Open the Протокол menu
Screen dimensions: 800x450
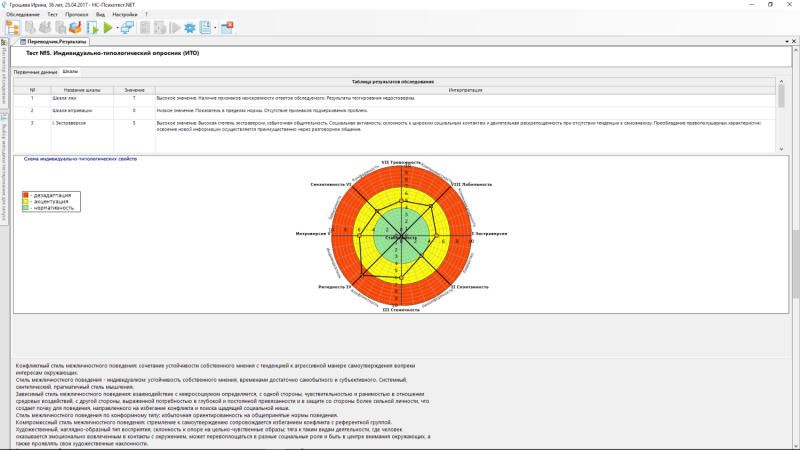(x=76, y=16)
